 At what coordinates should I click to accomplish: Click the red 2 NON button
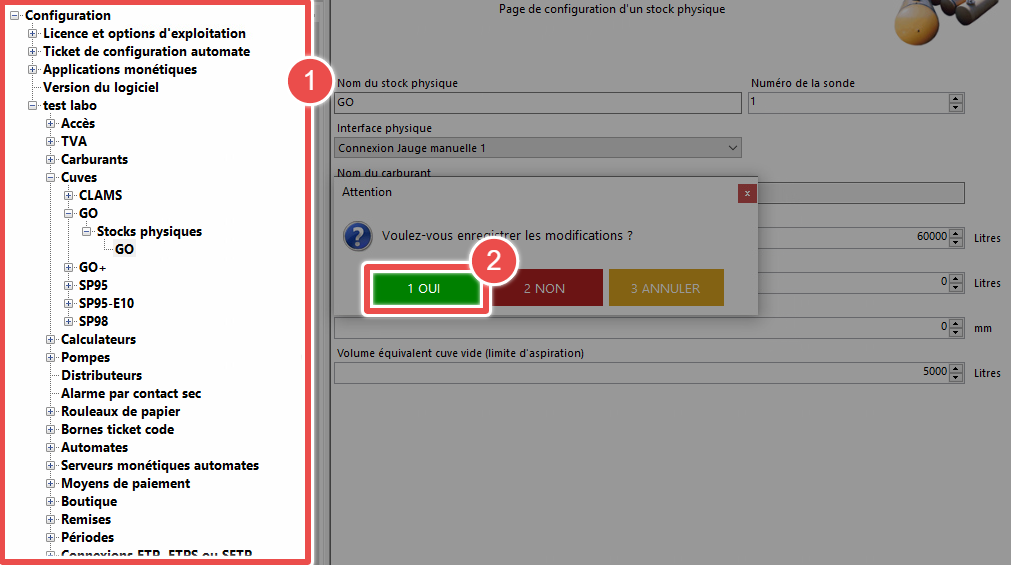click(x=544, y=288)
